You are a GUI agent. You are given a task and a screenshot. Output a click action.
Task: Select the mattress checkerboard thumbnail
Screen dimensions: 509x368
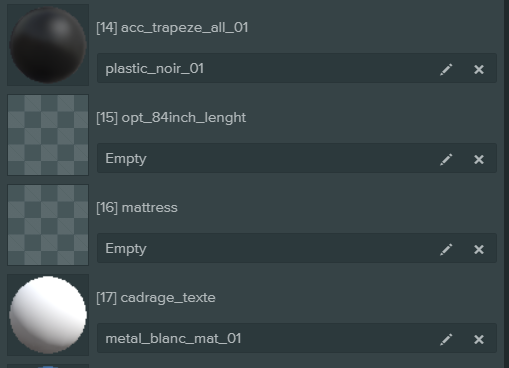pyautogui.click(x=48, y=225)
